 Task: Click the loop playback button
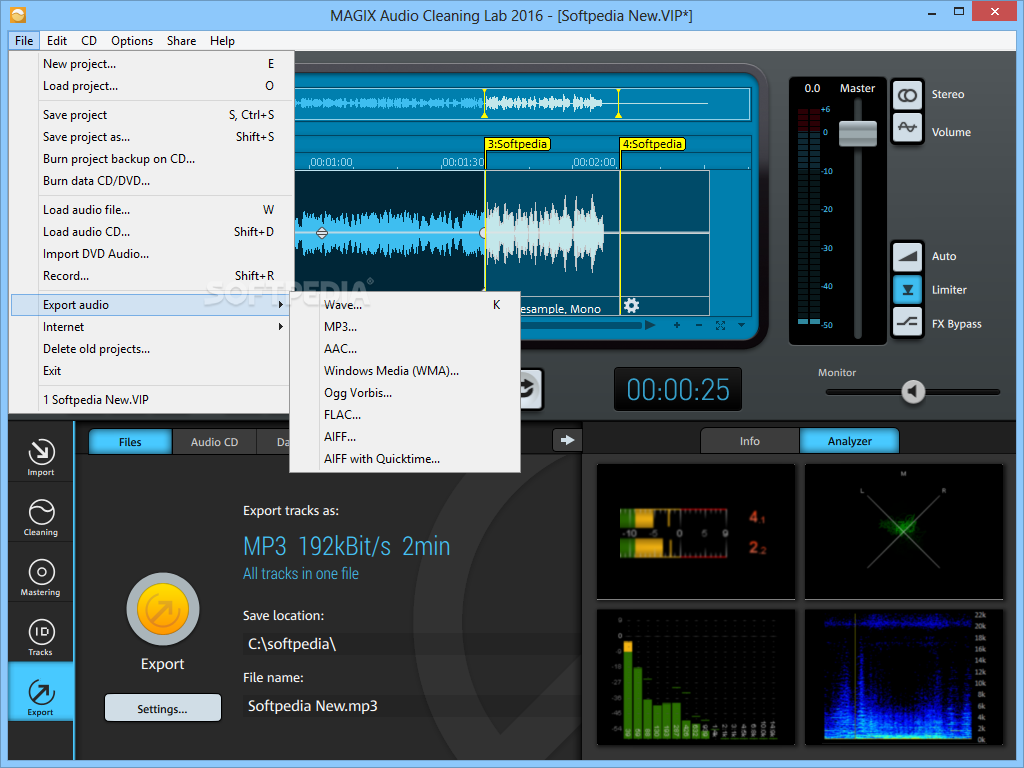click(530, 389)
